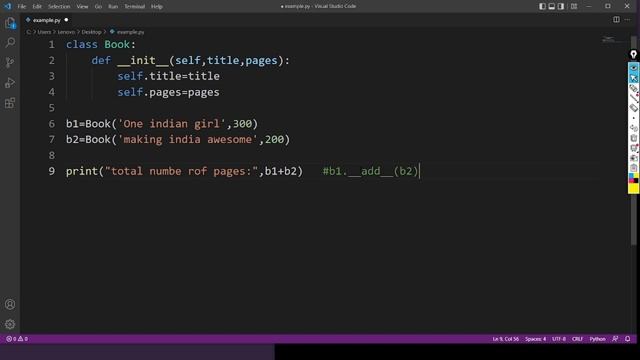Image resolution: width=640 pixels, height=360 pixels.
Task: Toggle the primary side bar layout icon
Action: (x=542, y=6)
